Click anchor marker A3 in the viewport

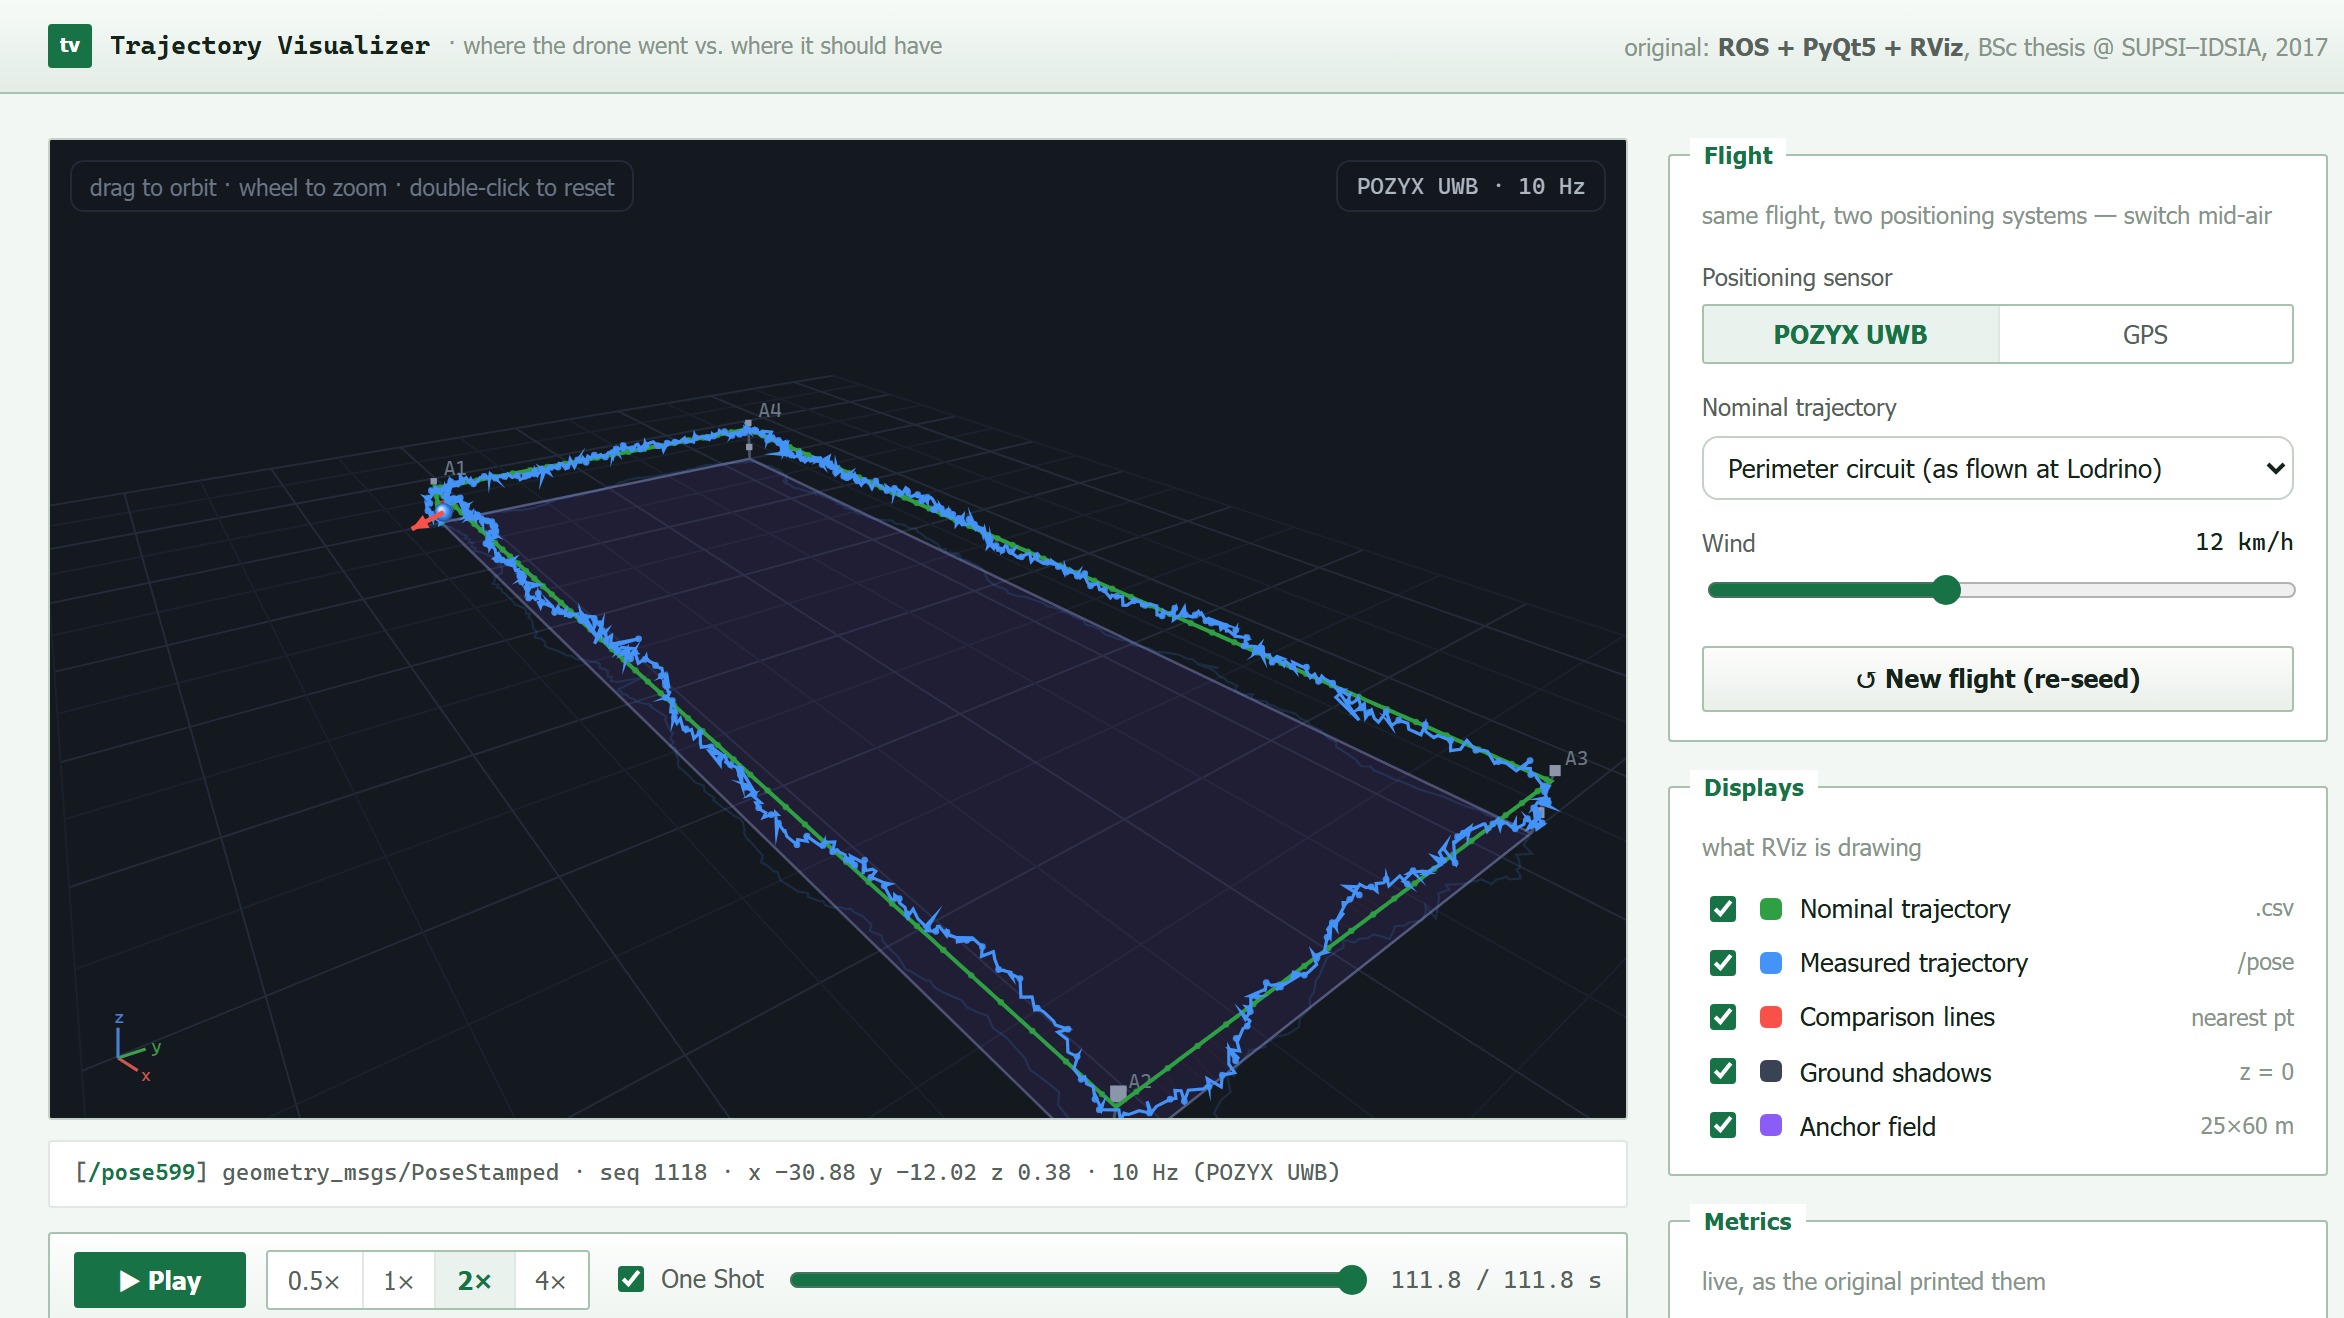(x=1555, y=770)
